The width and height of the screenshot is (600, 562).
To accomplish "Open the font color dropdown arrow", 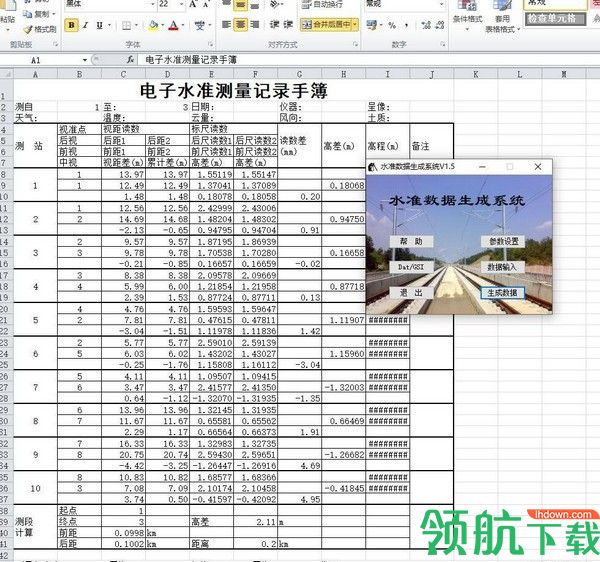I will [183, 25].
